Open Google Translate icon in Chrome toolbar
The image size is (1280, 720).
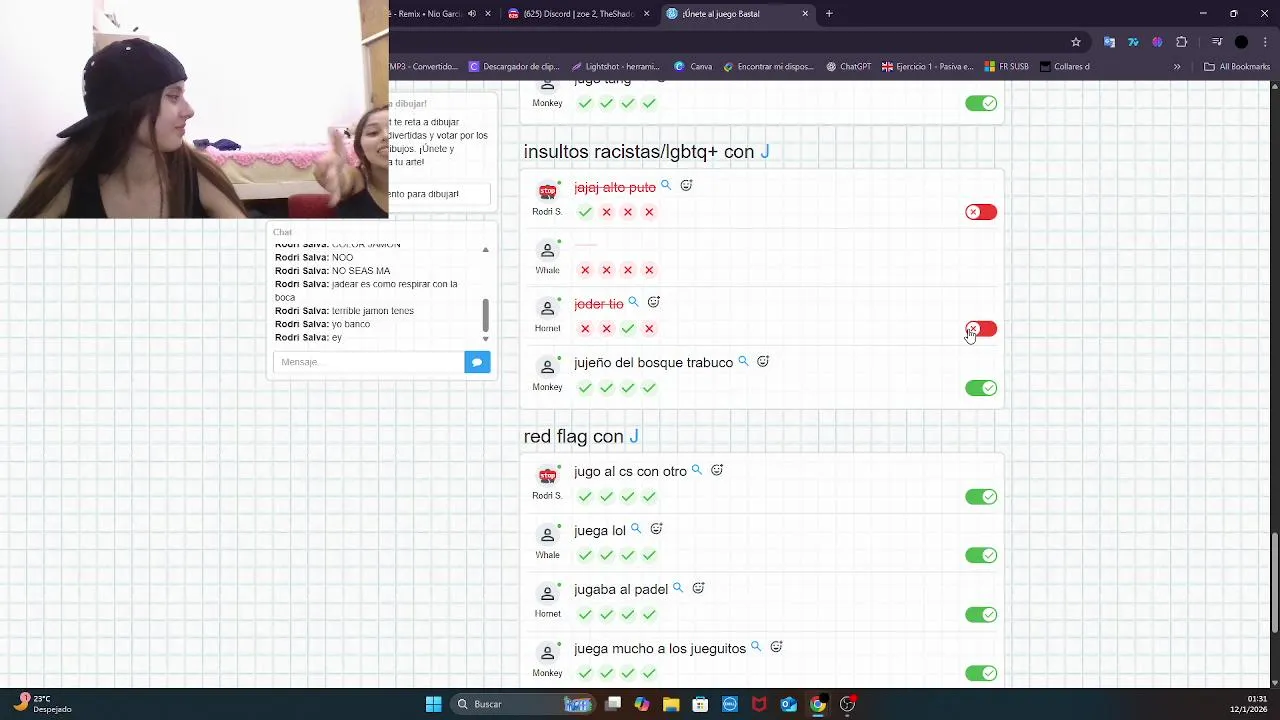pos(1109,42)
